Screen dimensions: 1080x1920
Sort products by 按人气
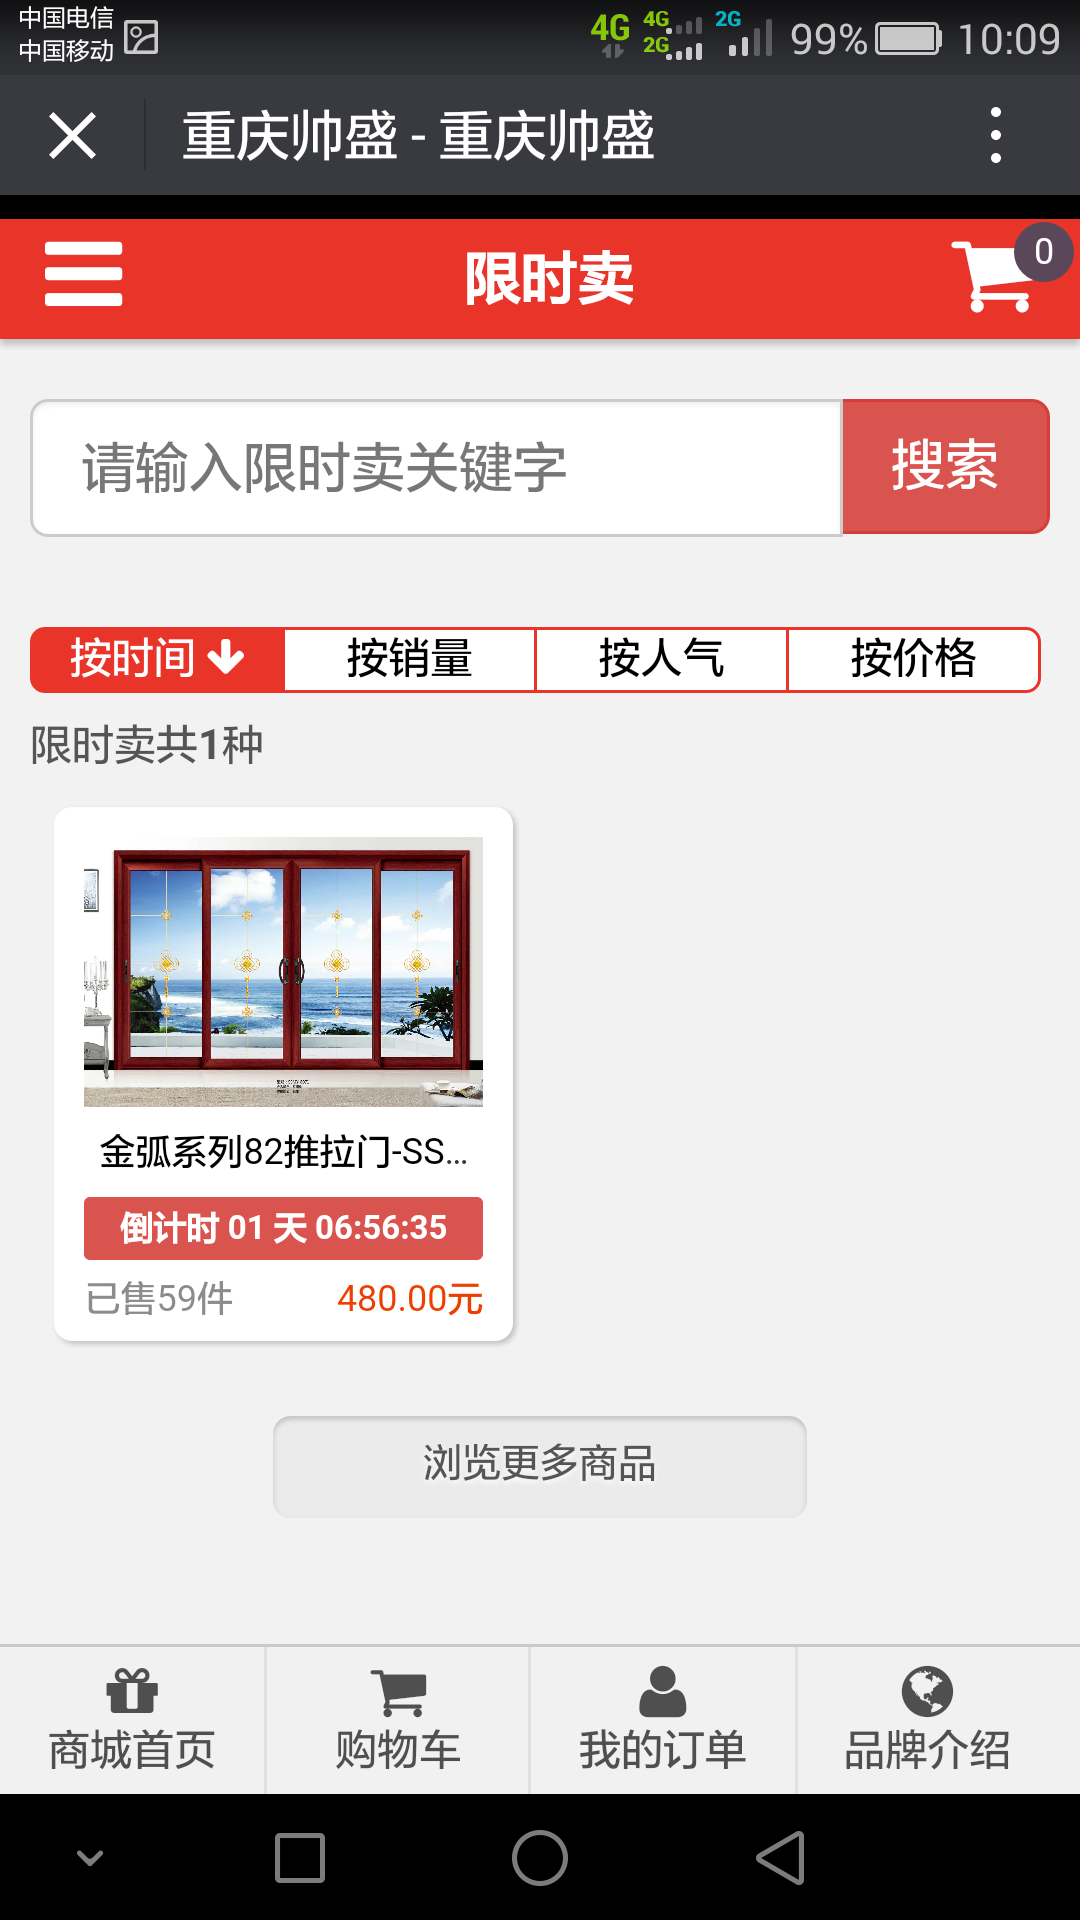pyautogui.click(x=661, y=659)
